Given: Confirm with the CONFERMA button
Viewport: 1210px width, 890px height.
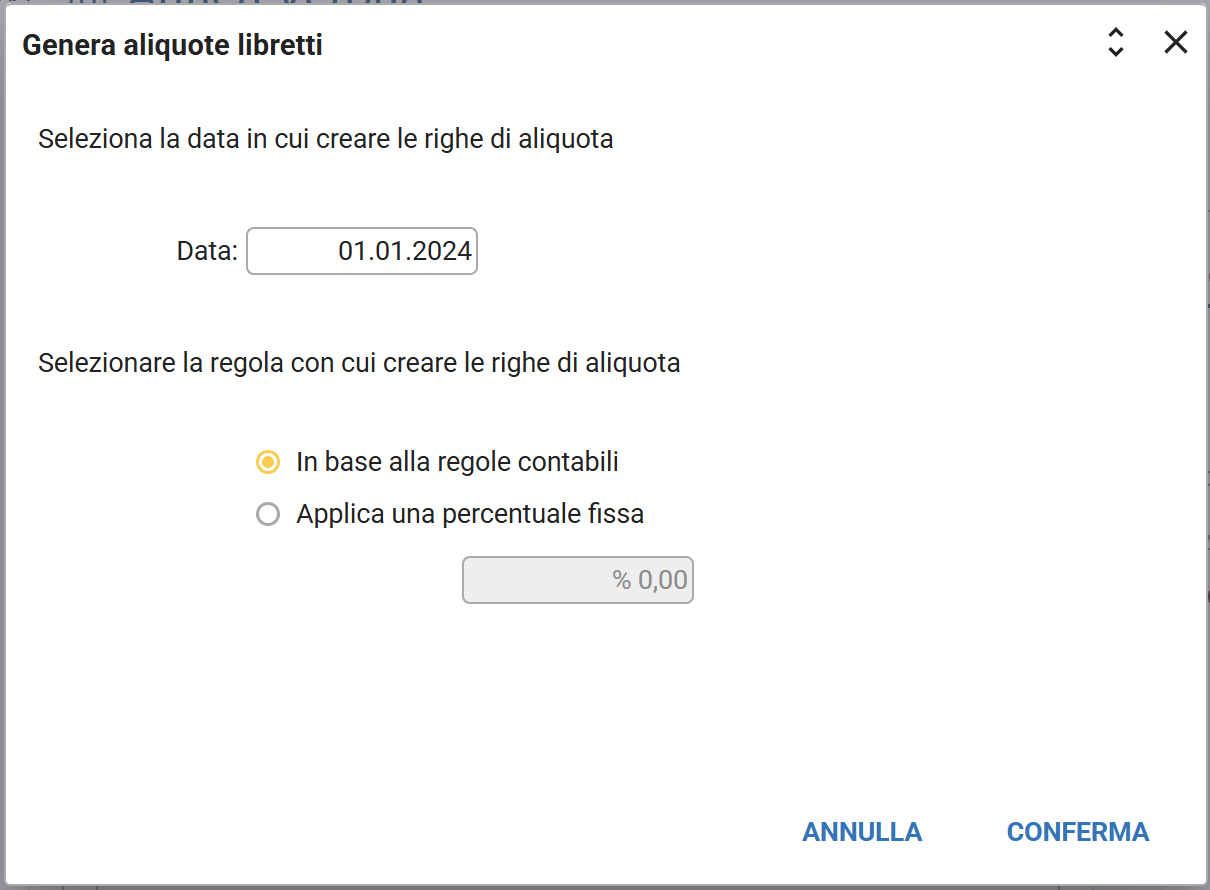Looking at the screenshot, I should click(x=1077, y=832).
